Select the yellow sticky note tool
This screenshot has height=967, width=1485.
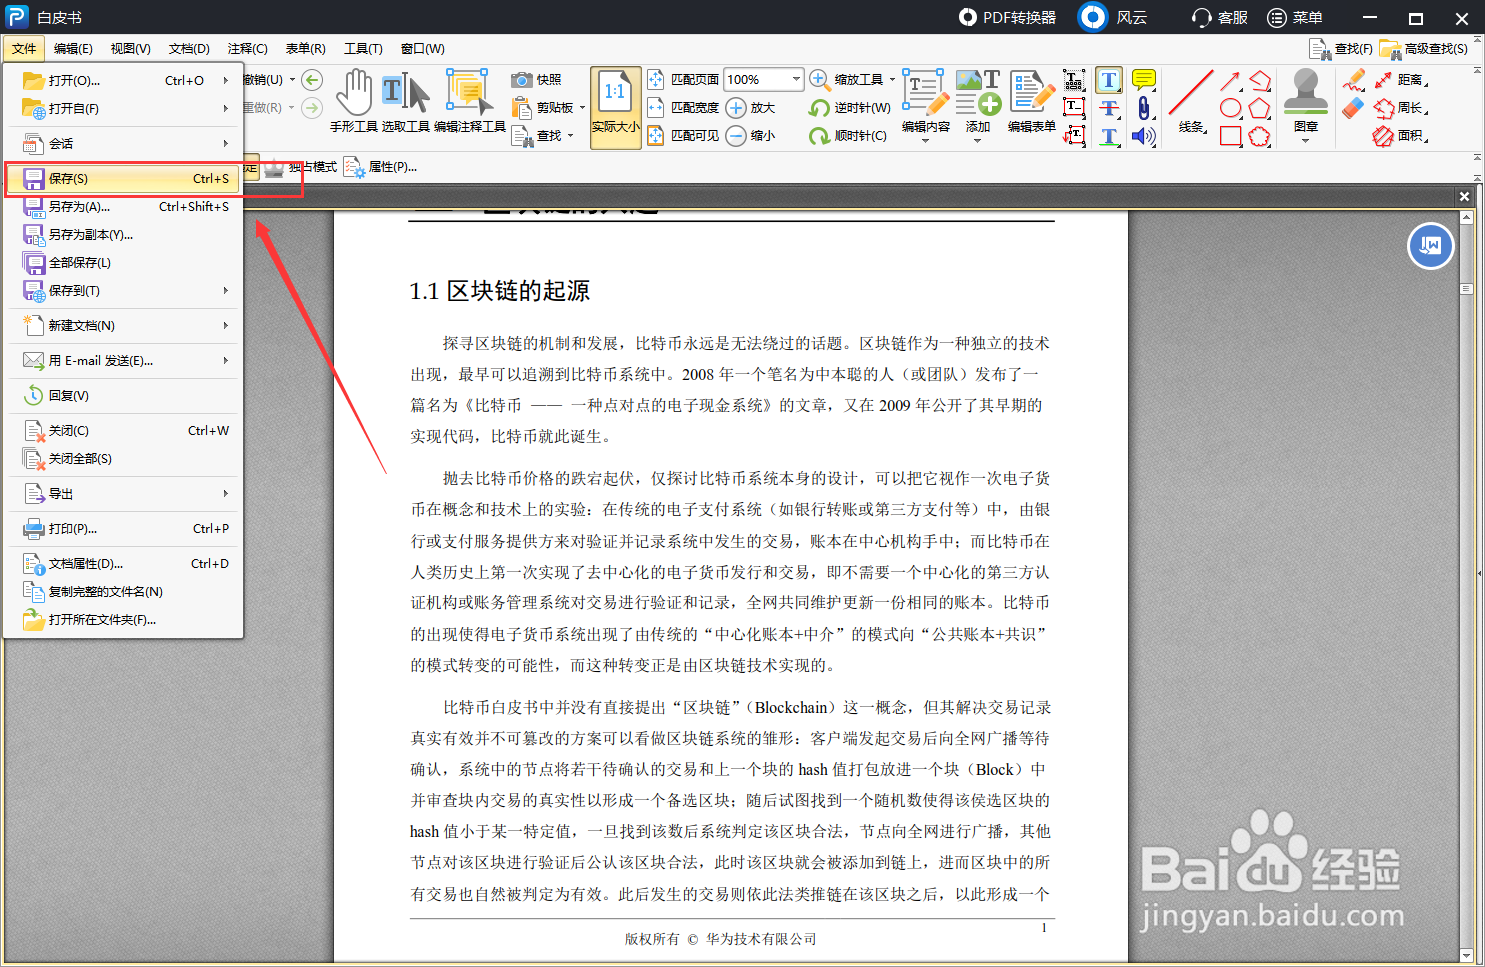click(1144, 80)
